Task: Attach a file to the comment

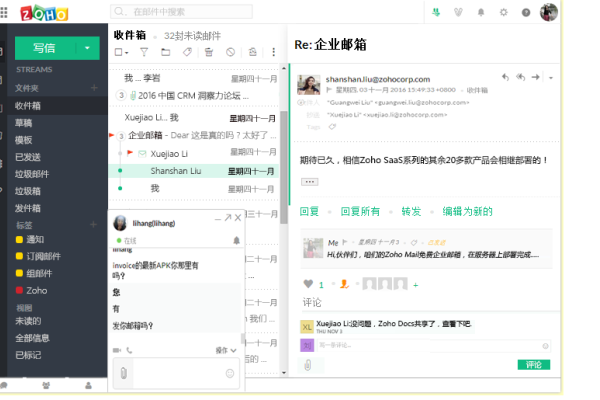Action: coord(308,366)
